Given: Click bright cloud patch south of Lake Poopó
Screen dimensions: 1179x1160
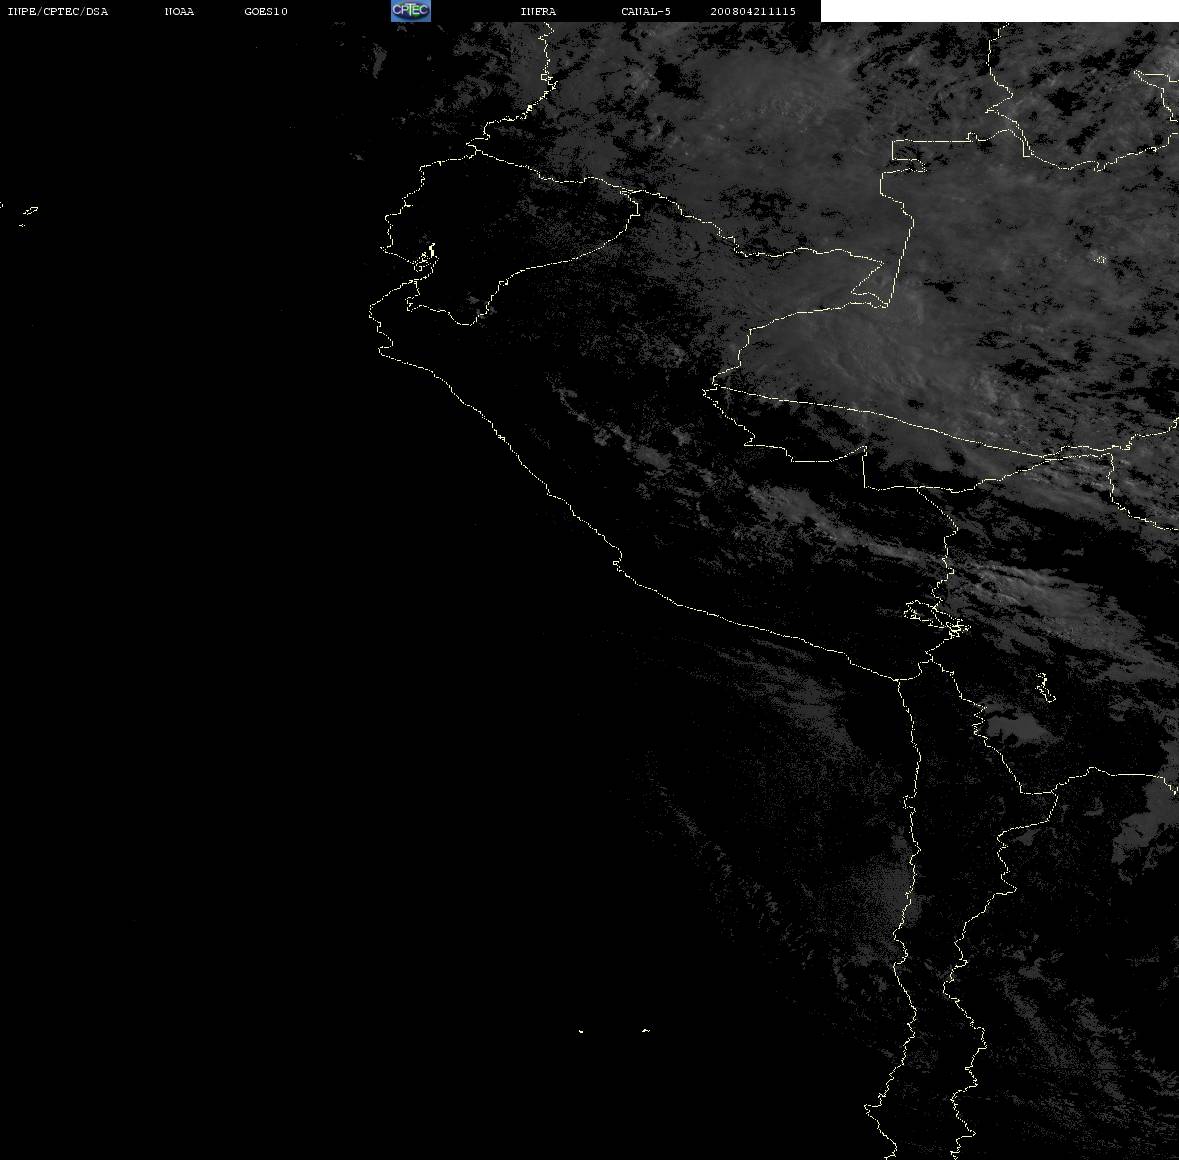Looking at the screenshot, I should pyautogui.click(x=1021, y=728).
